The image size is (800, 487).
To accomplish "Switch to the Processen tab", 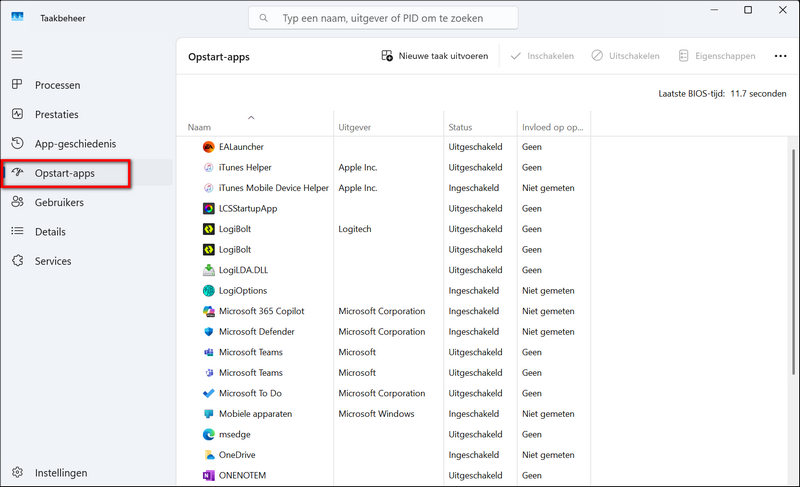I will click(57, 85).
